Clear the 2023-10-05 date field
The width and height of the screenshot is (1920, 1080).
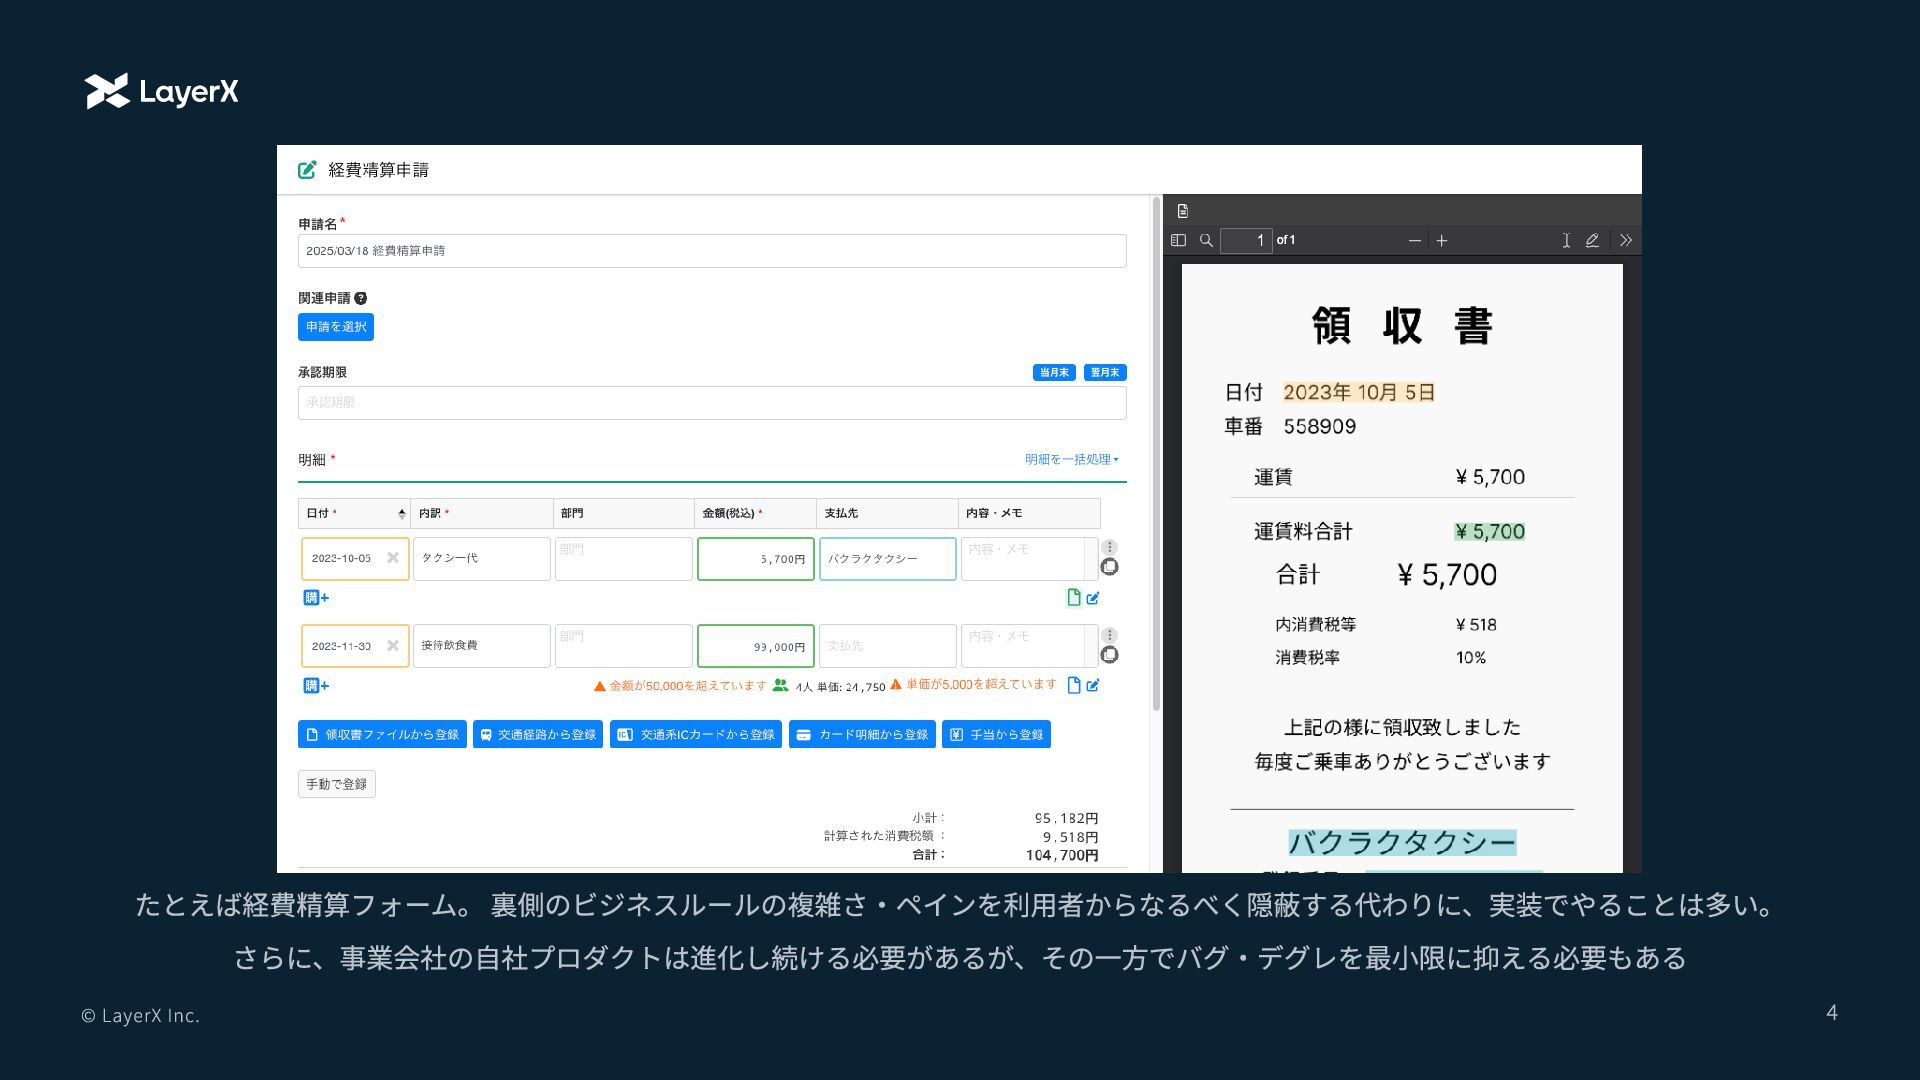pos(393,558)
